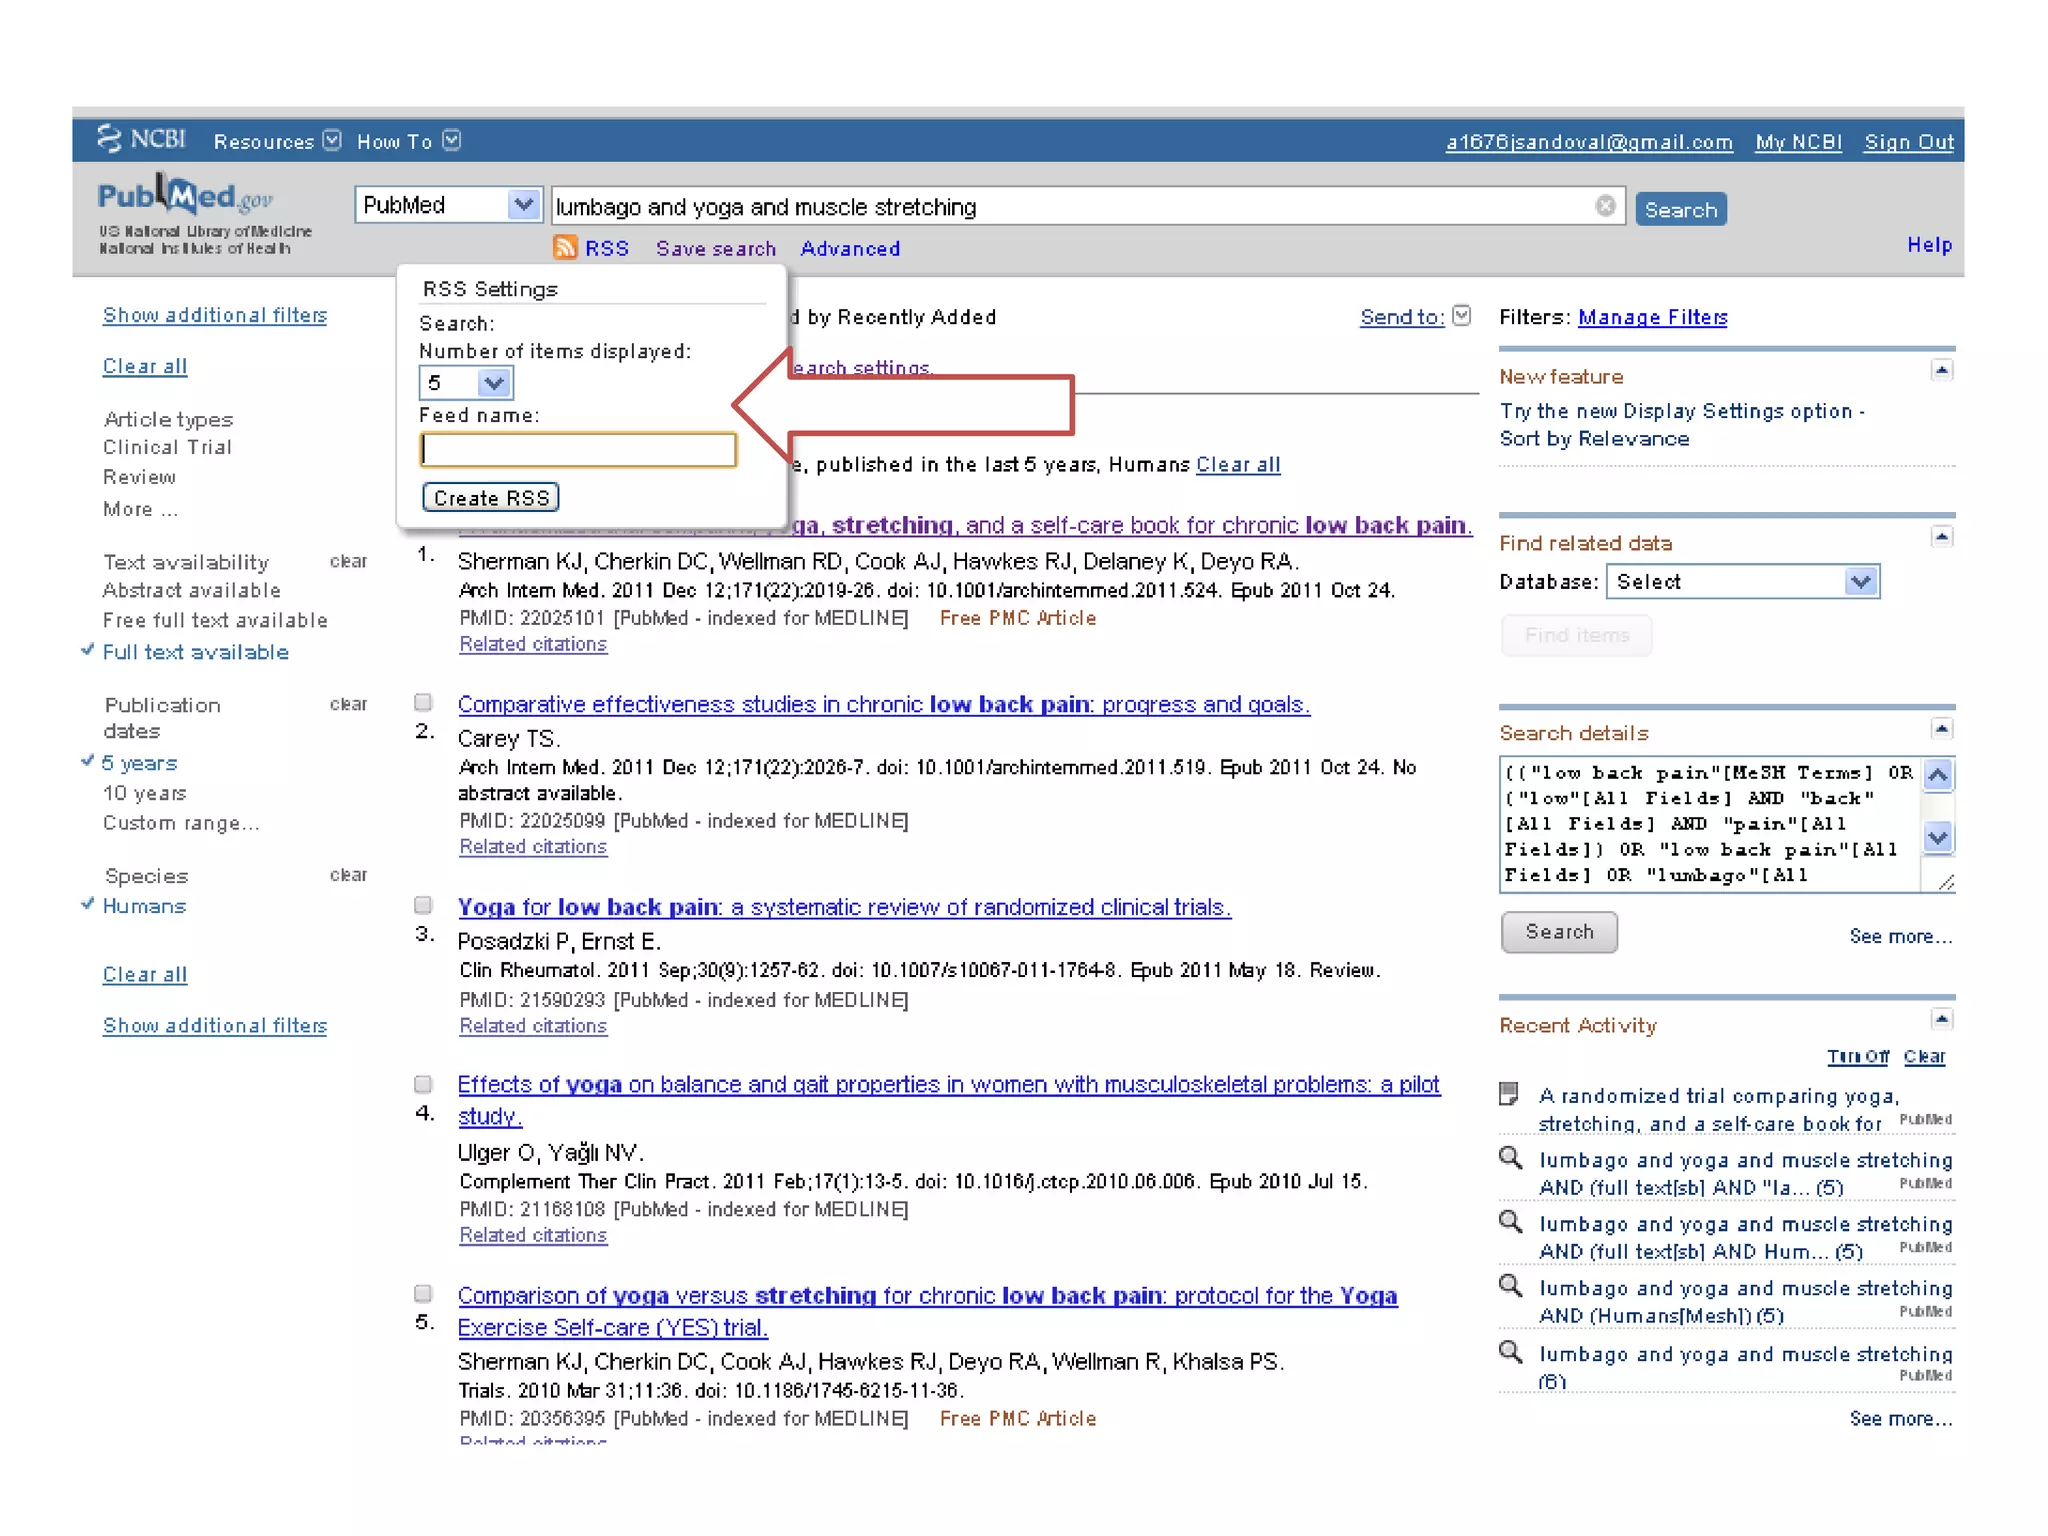Check the box for Yoga systematic review
This screenshot has height=1536, width=2048.
coord(424,905)
